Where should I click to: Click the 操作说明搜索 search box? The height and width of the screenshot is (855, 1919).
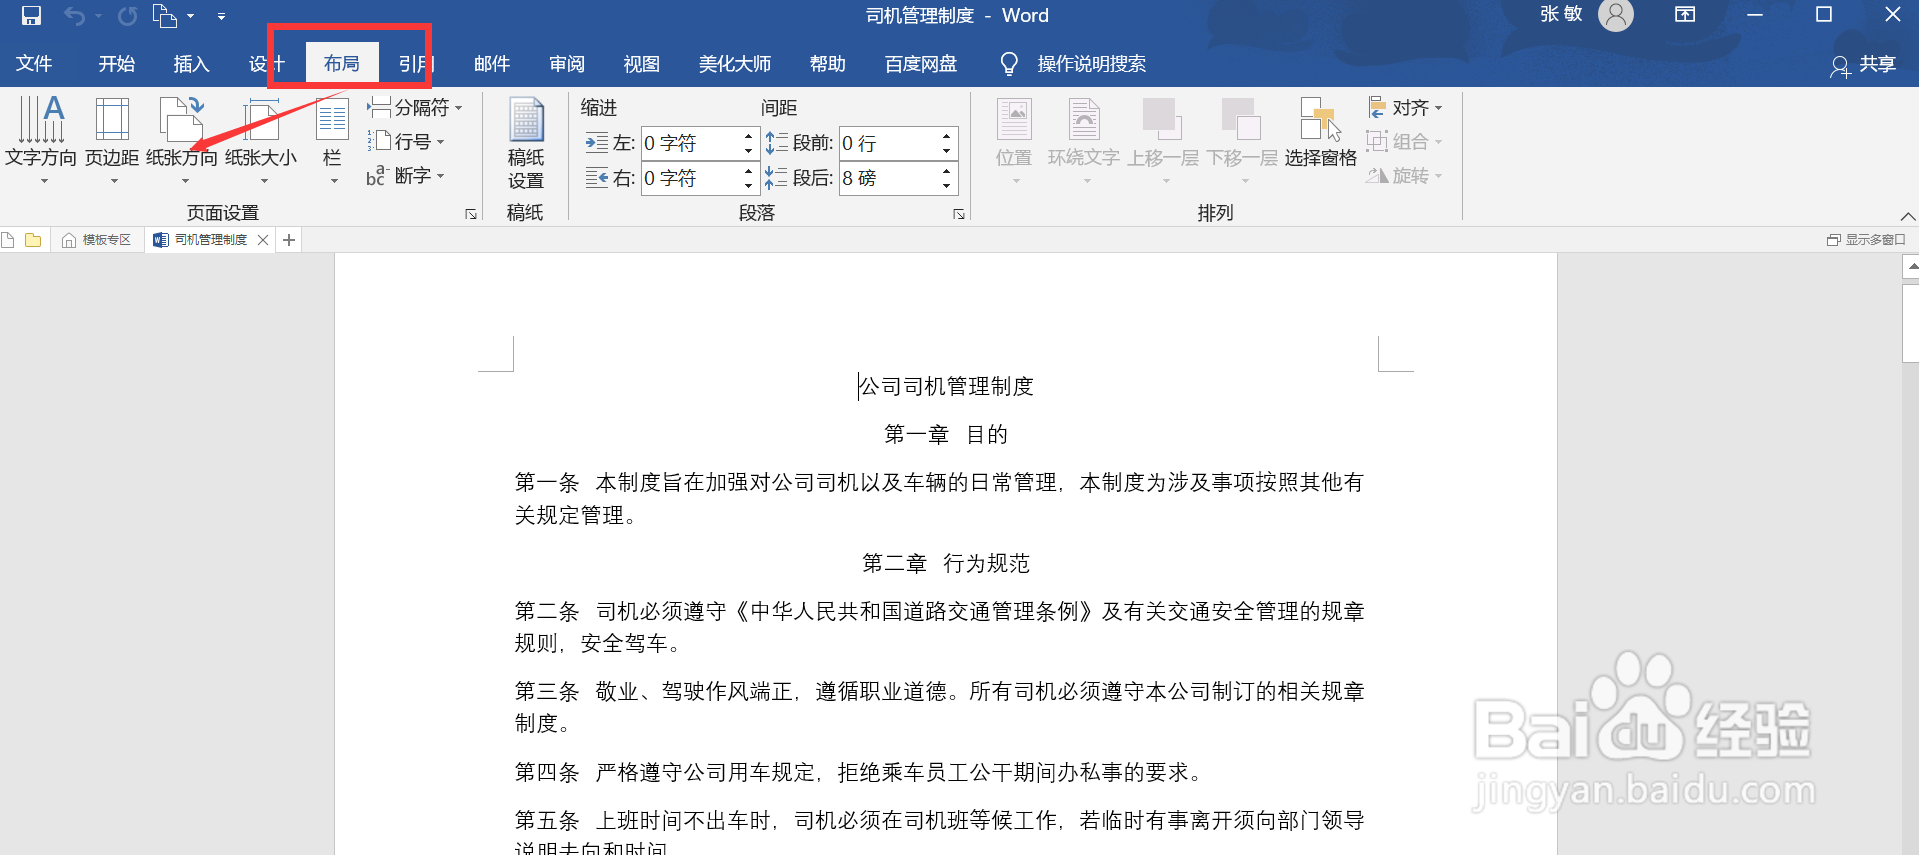point(1091,64)
